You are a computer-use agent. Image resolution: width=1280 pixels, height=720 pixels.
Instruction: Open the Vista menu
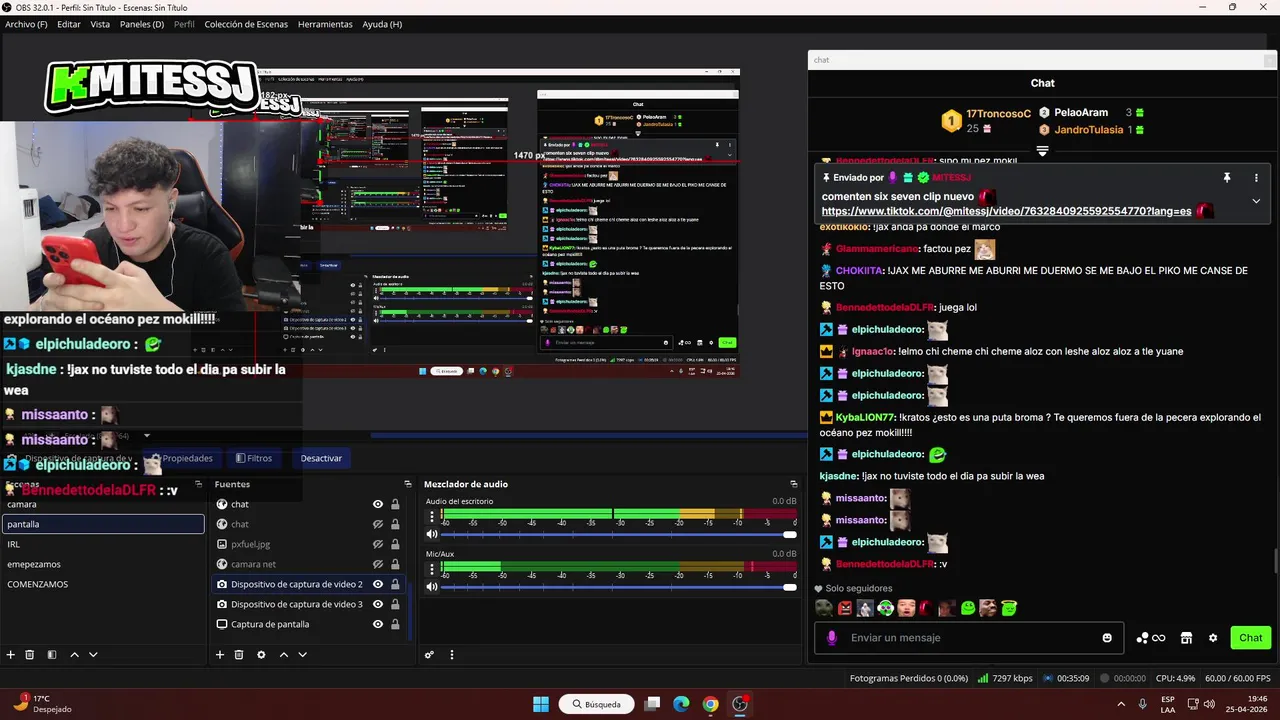tap(100, 24)
